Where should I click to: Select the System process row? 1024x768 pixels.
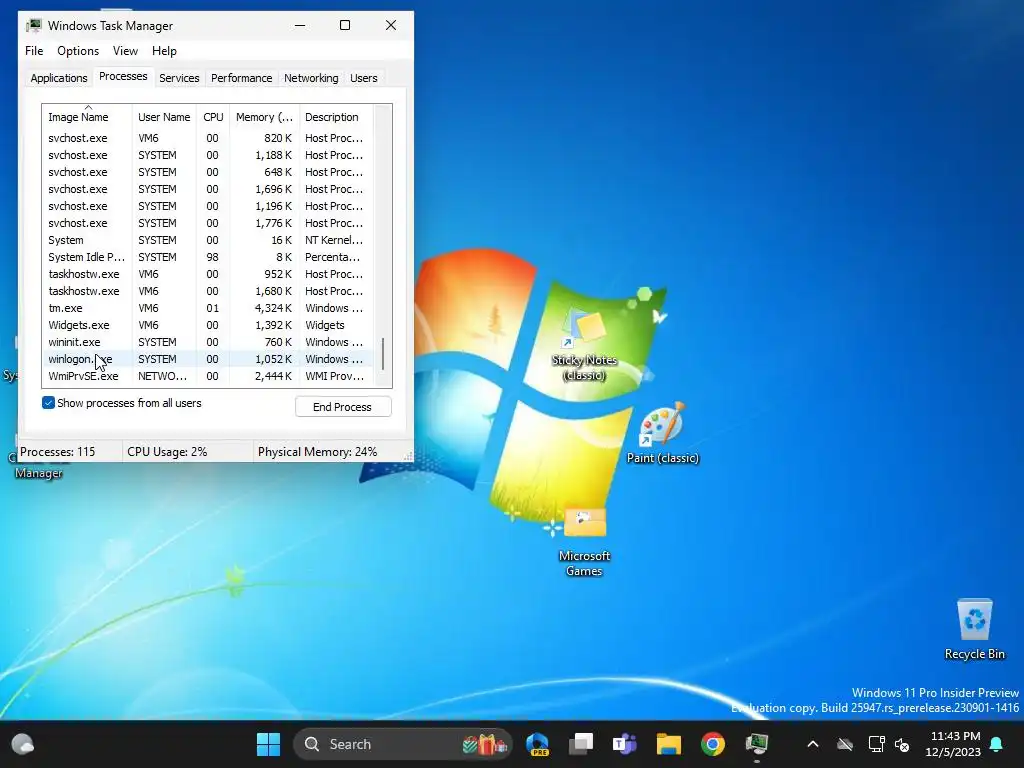coord(208,240)
